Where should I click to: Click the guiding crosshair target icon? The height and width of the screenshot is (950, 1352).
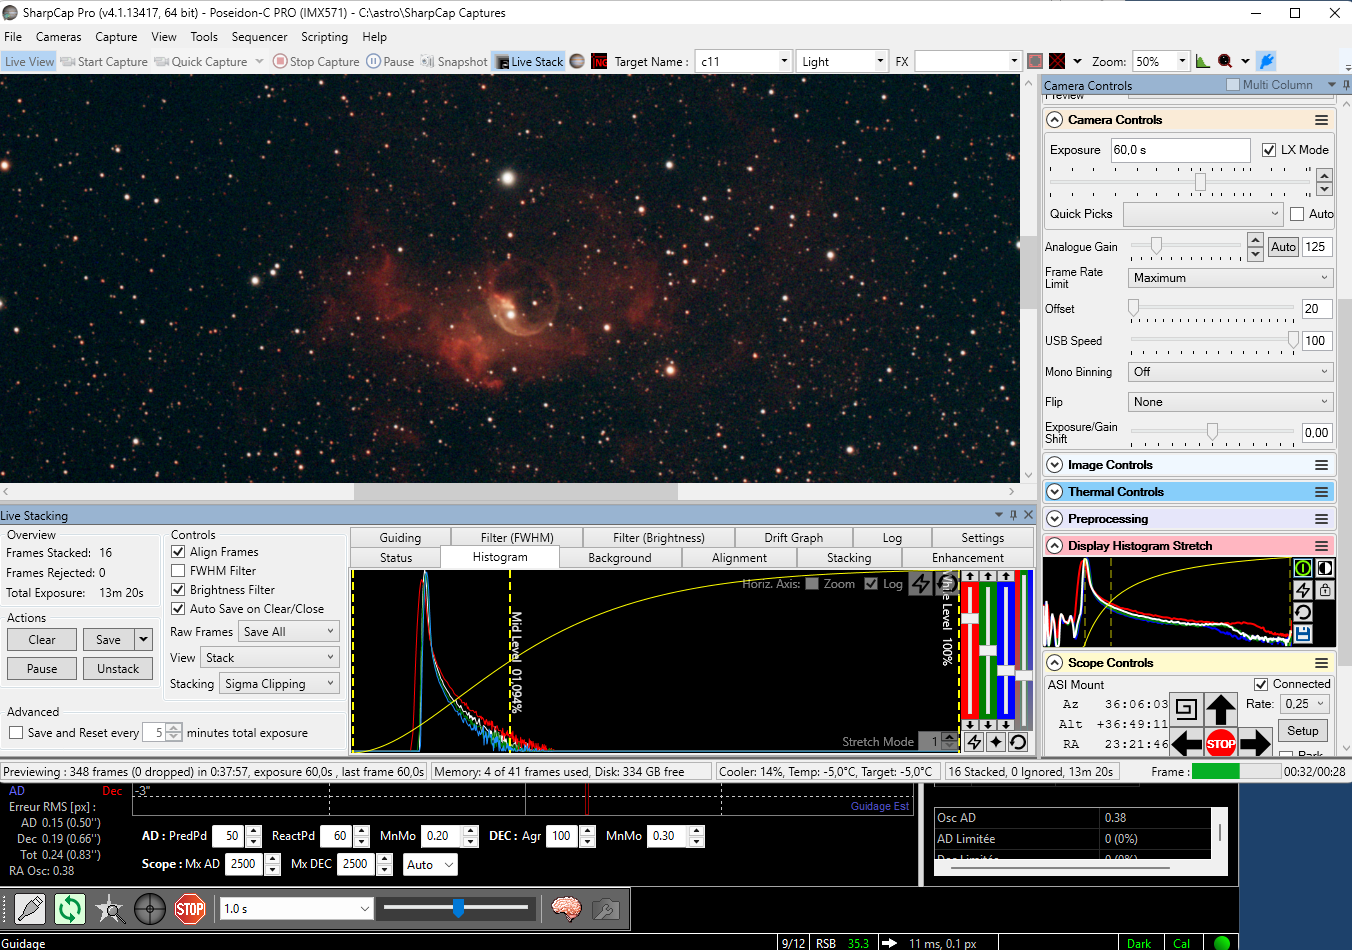point(150,909)
